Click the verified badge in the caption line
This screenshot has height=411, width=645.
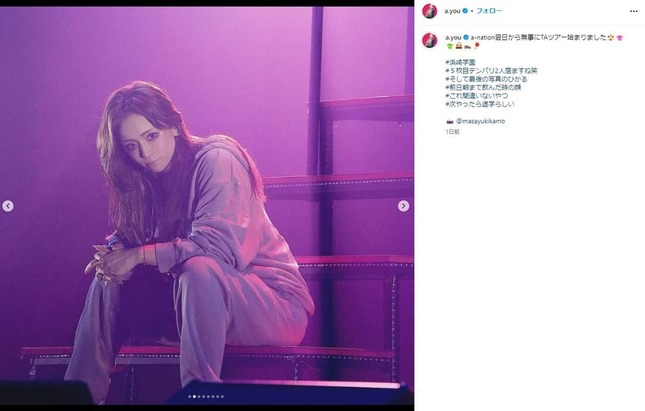click(466, 37)
